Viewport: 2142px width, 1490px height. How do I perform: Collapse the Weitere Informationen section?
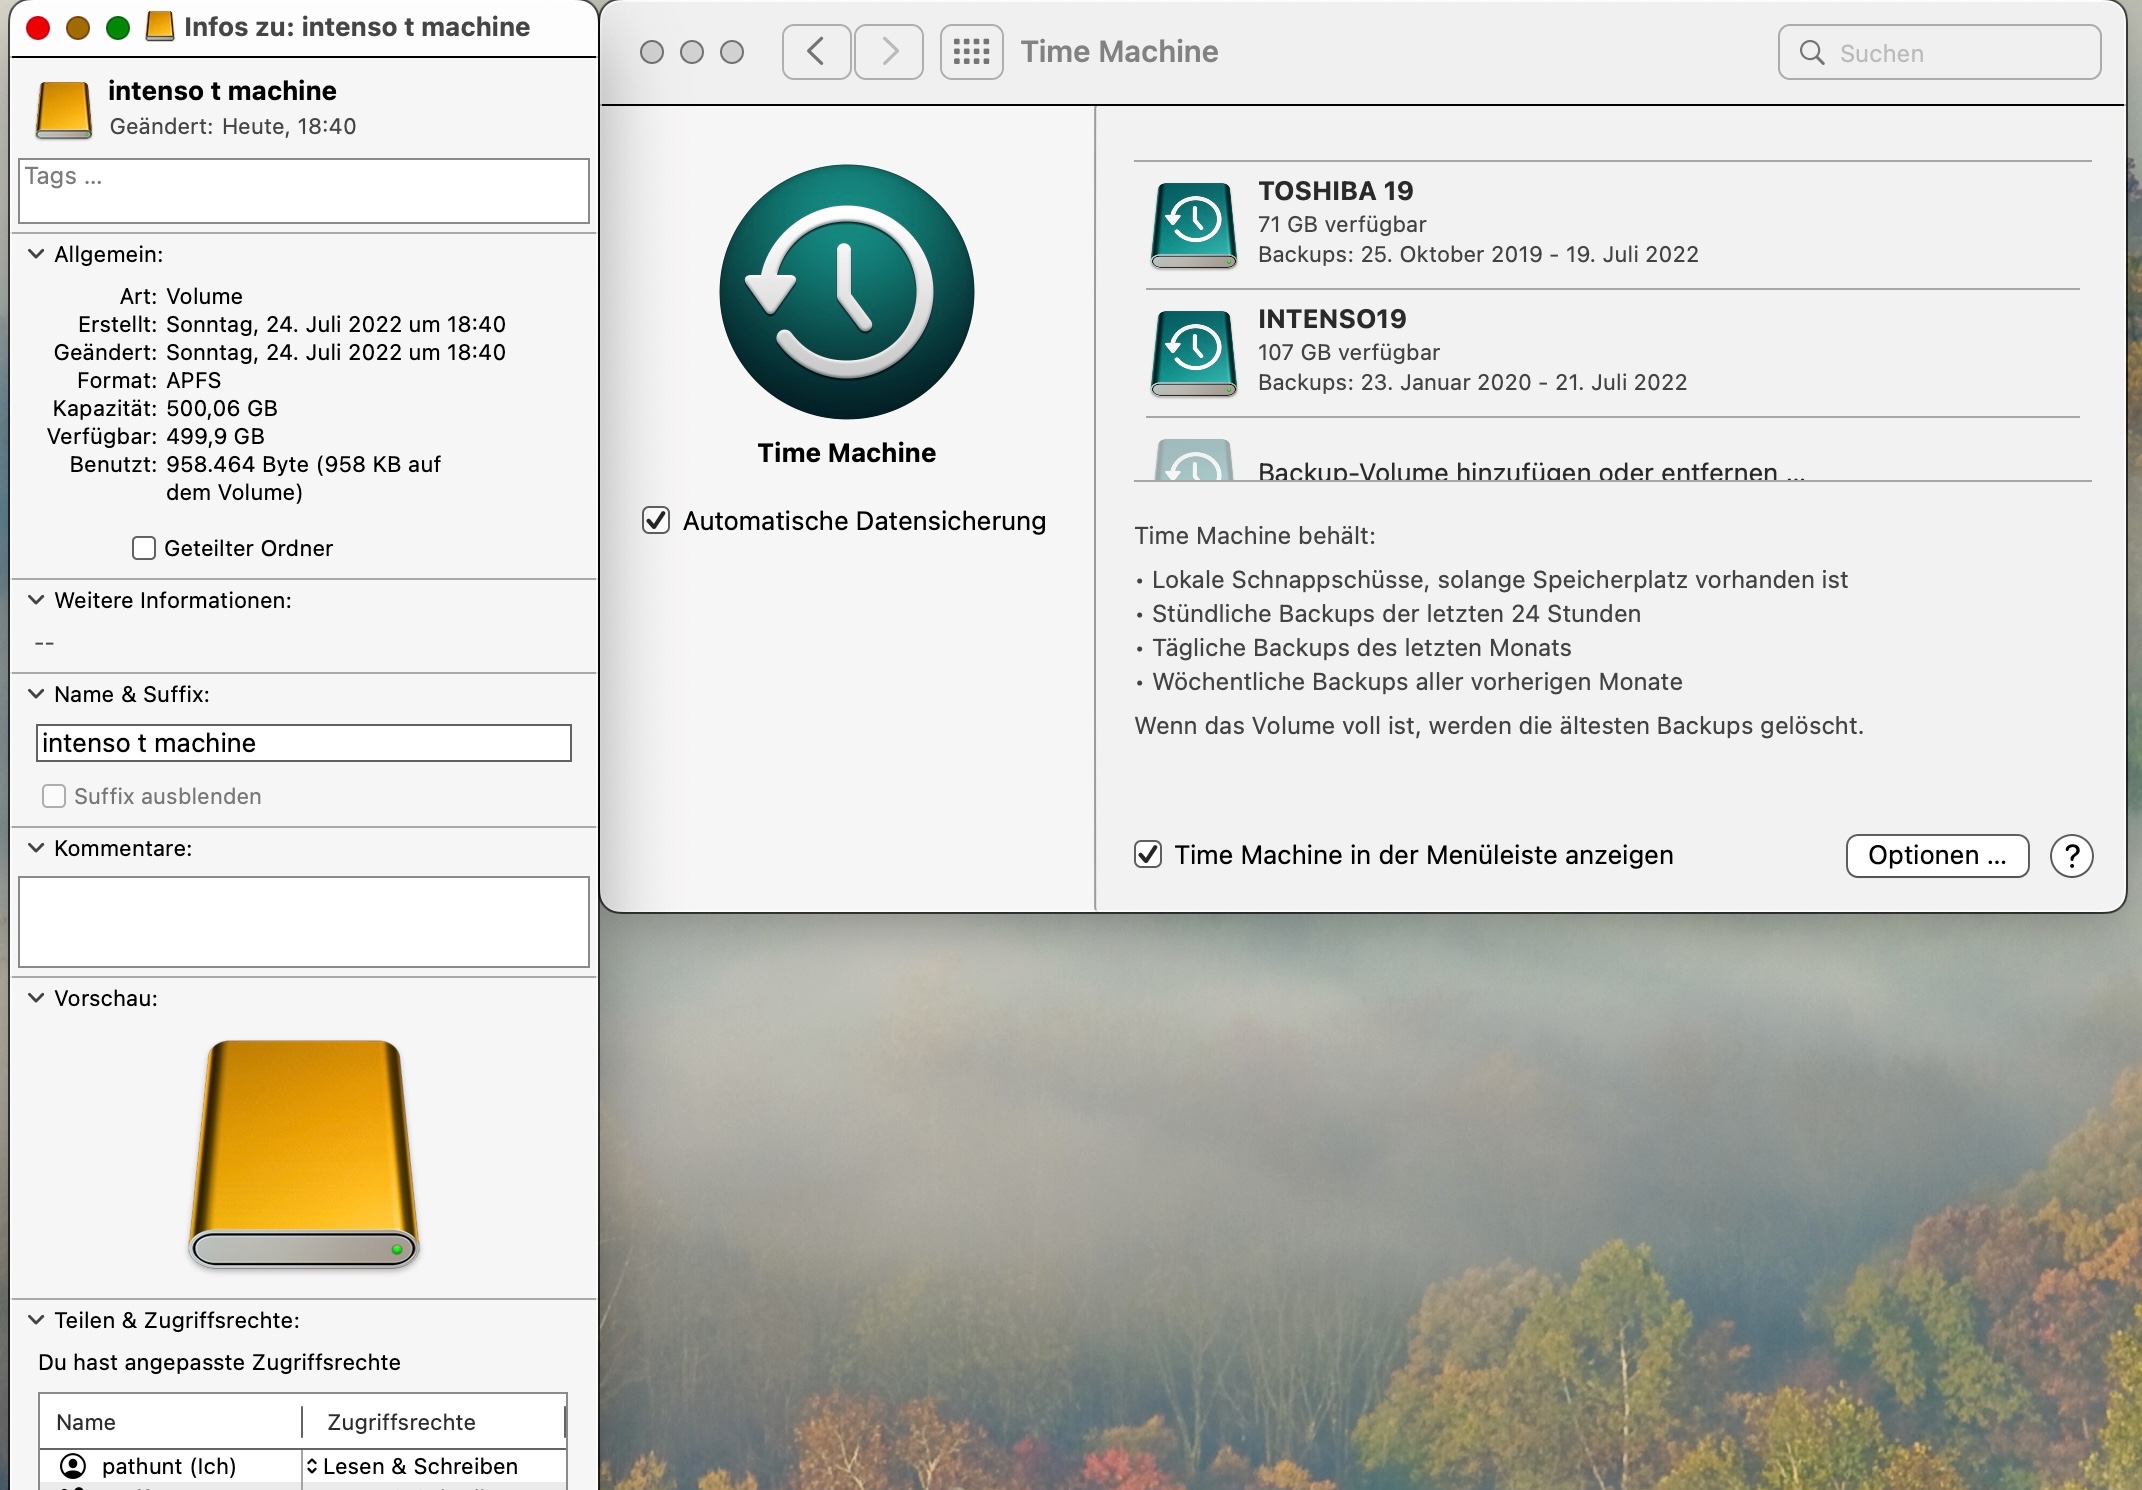tap(36, 600)
